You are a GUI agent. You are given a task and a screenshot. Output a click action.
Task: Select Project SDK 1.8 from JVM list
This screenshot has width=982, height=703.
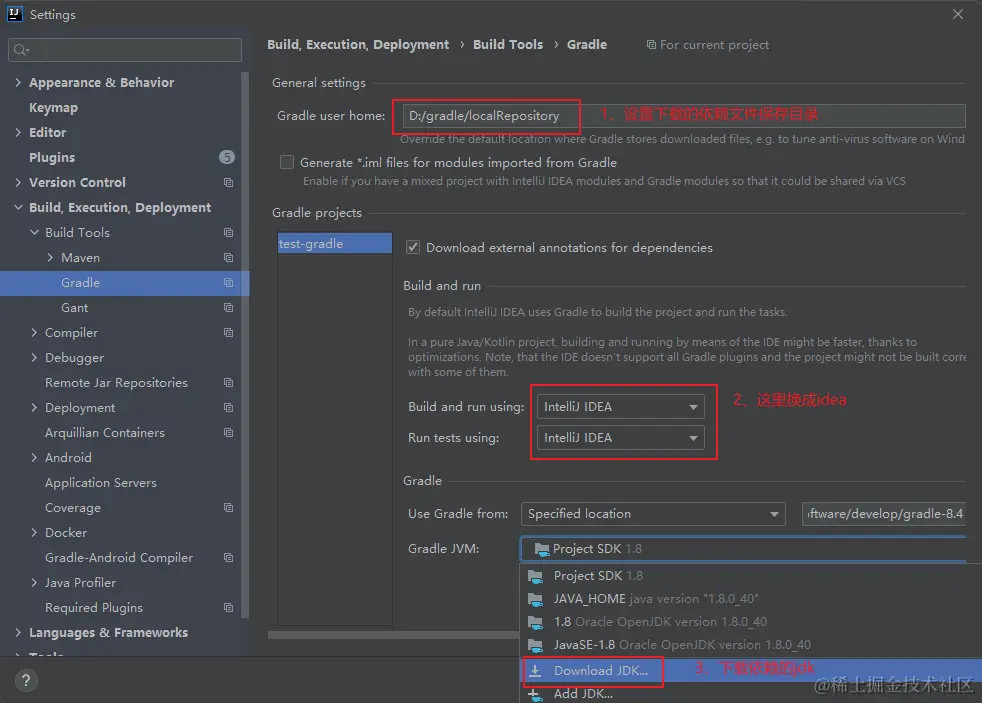[x=751, y=576]
